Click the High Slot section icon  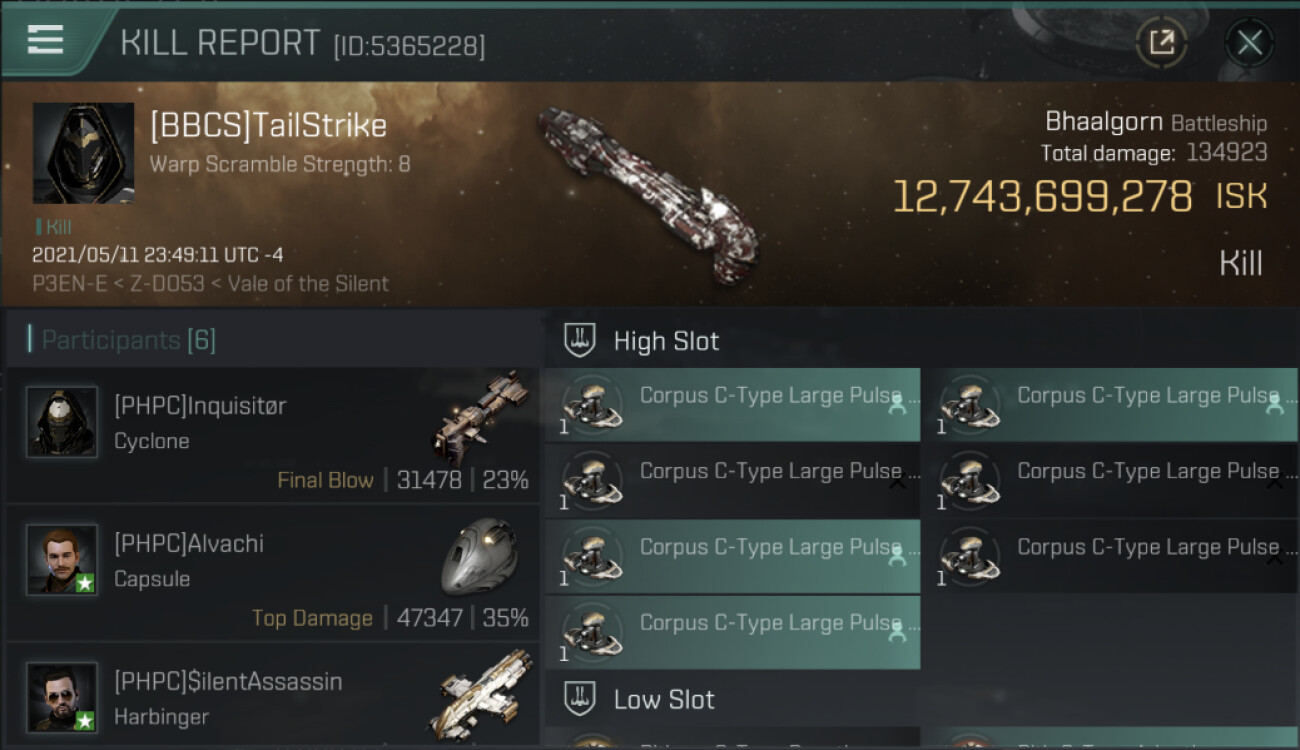[x=581, y=340]
